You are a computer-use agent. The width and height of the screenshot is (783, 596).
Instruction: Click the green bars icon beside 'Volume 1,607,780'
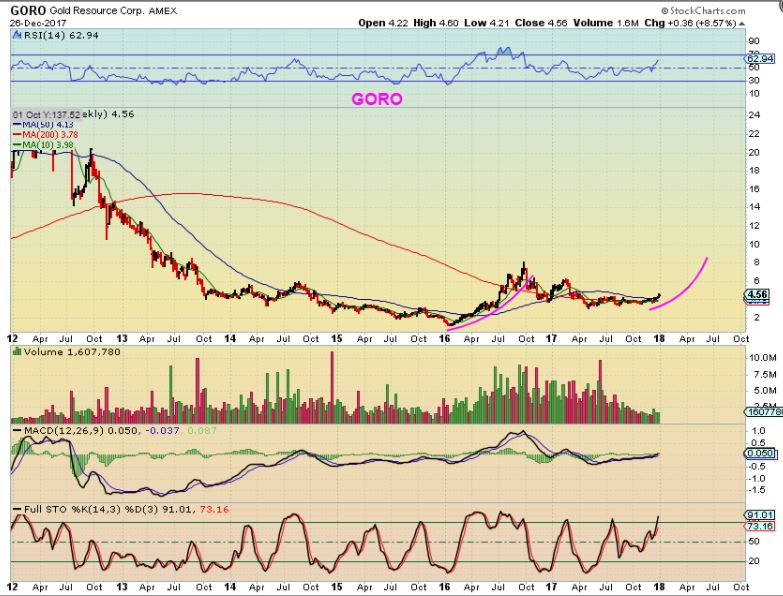pyautogui.click(x=17, y=352)
